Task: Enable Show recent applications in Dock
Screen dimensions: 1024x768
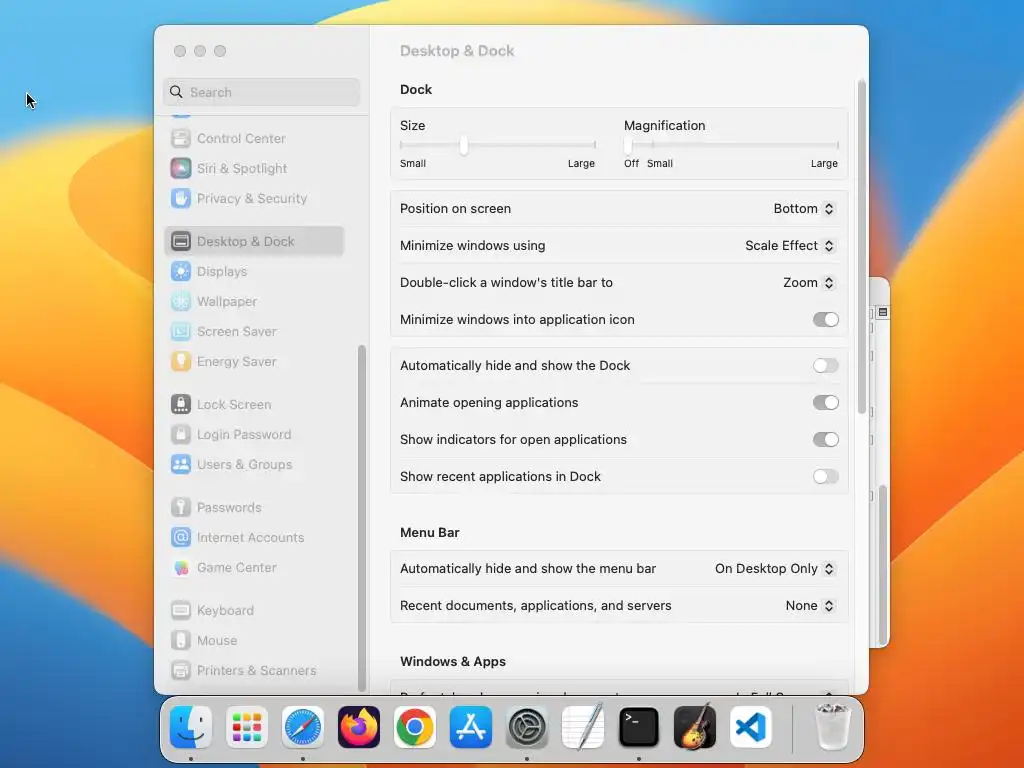Action: tap(825, 477)
